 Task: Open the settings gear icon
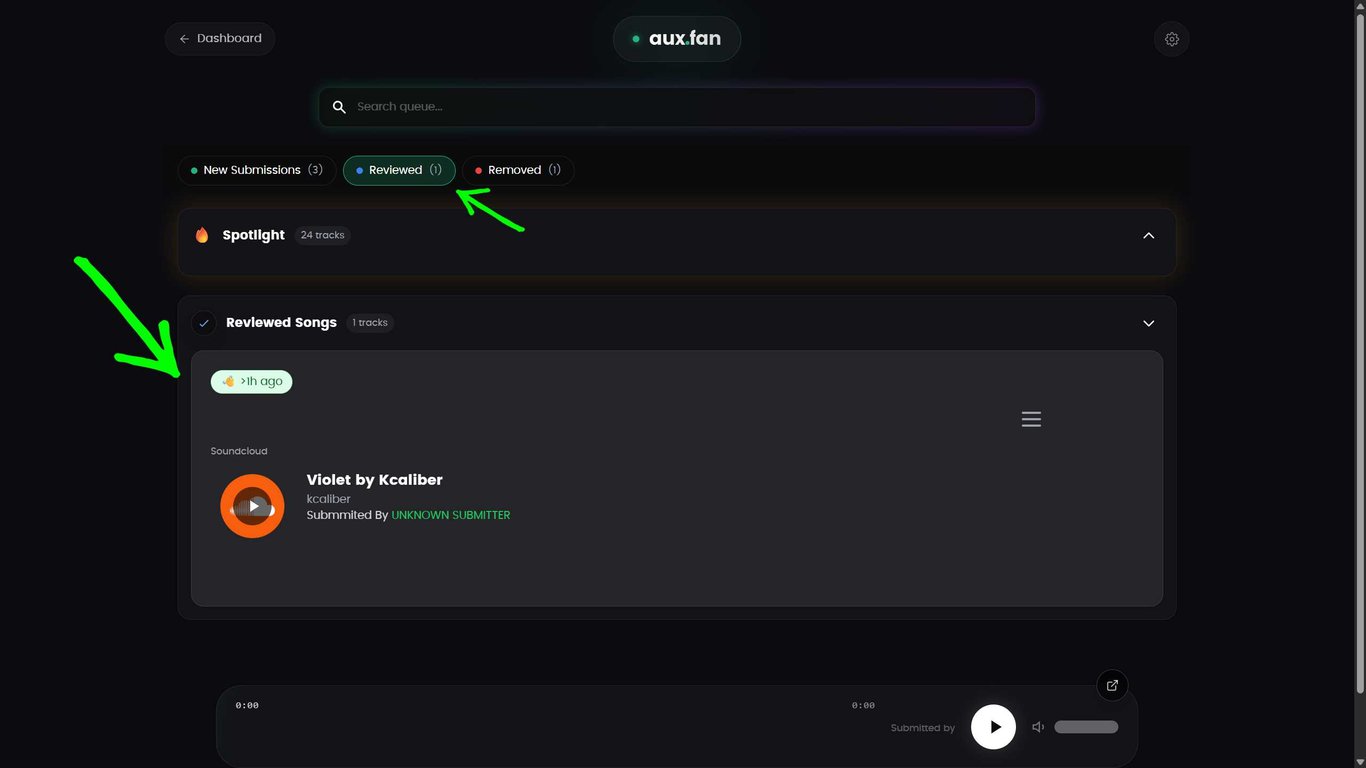click(x=1172, y=39)
